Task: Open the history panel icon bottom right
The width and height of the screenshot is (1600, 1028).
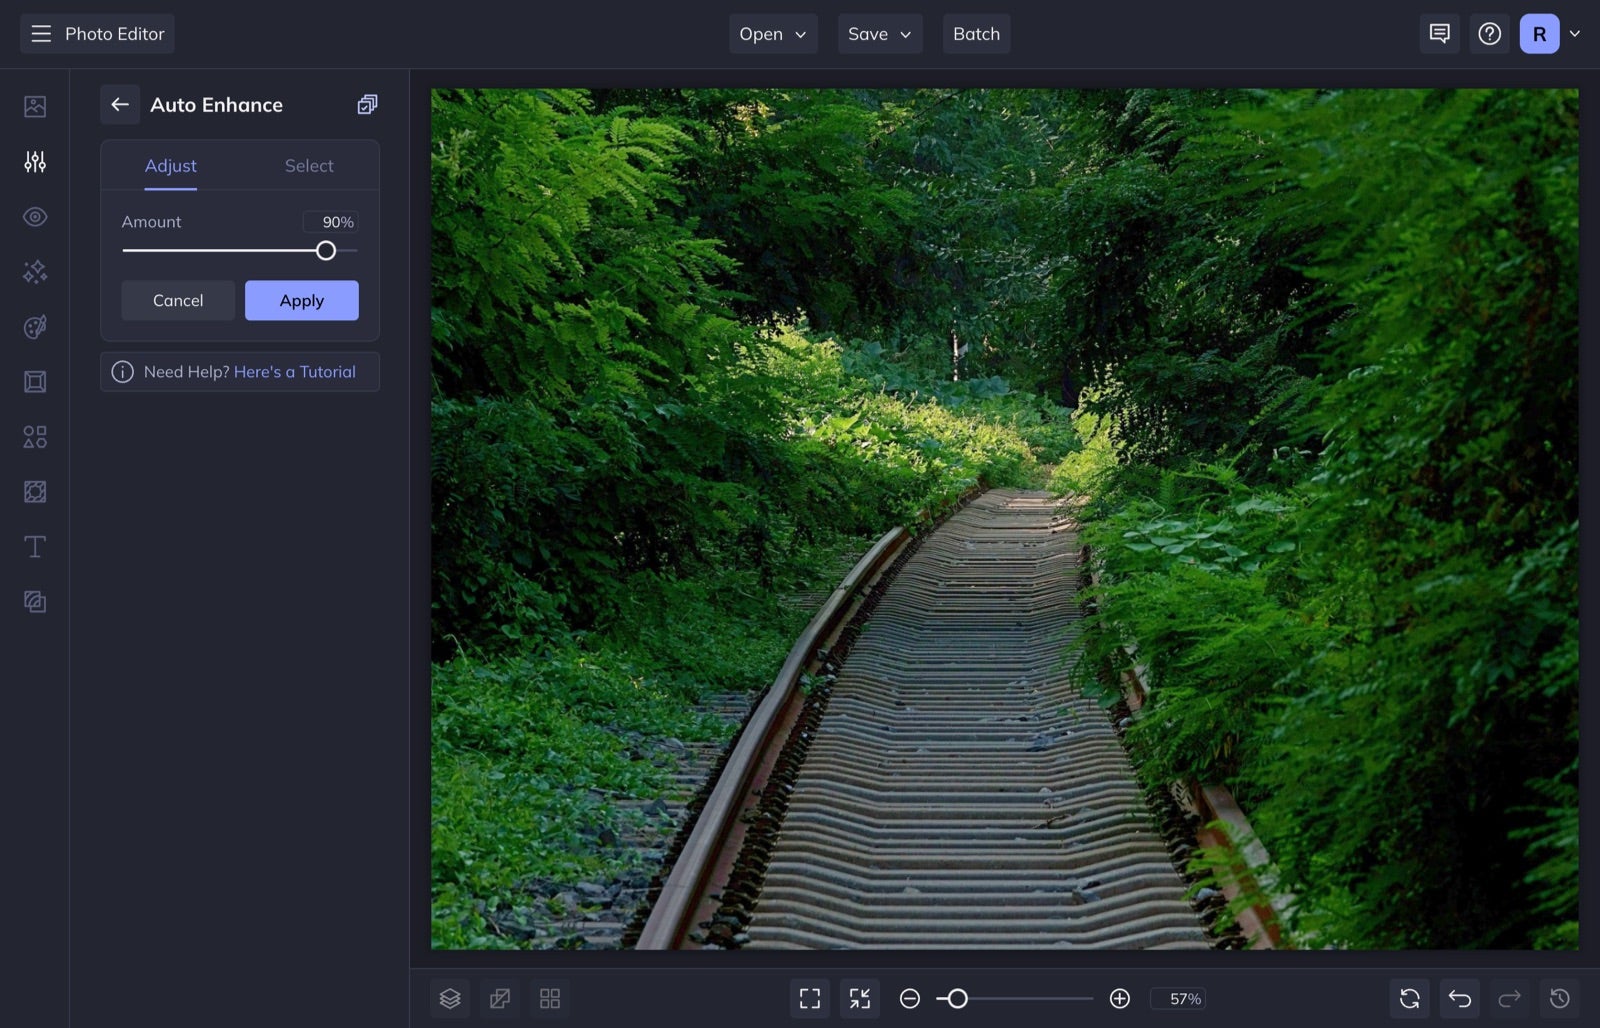Action: (1559, 998)
